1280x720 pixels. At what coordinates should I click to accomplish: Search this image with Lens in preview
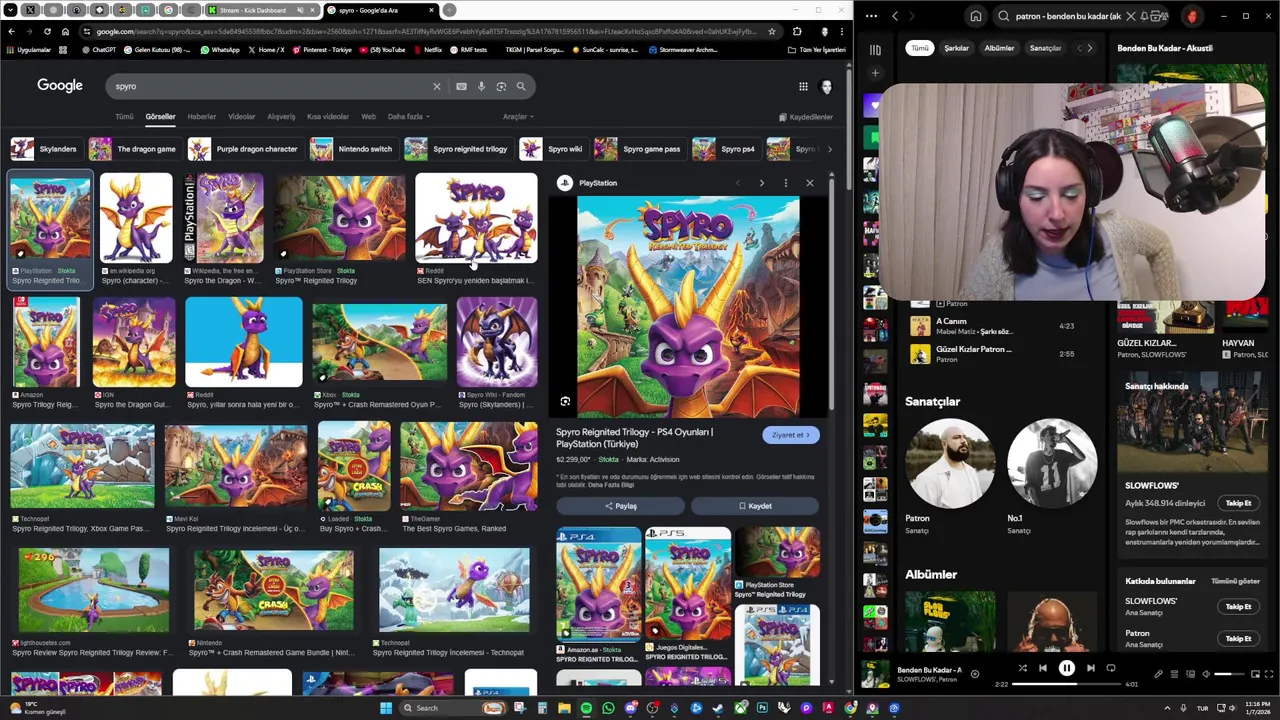click(565, 402)
